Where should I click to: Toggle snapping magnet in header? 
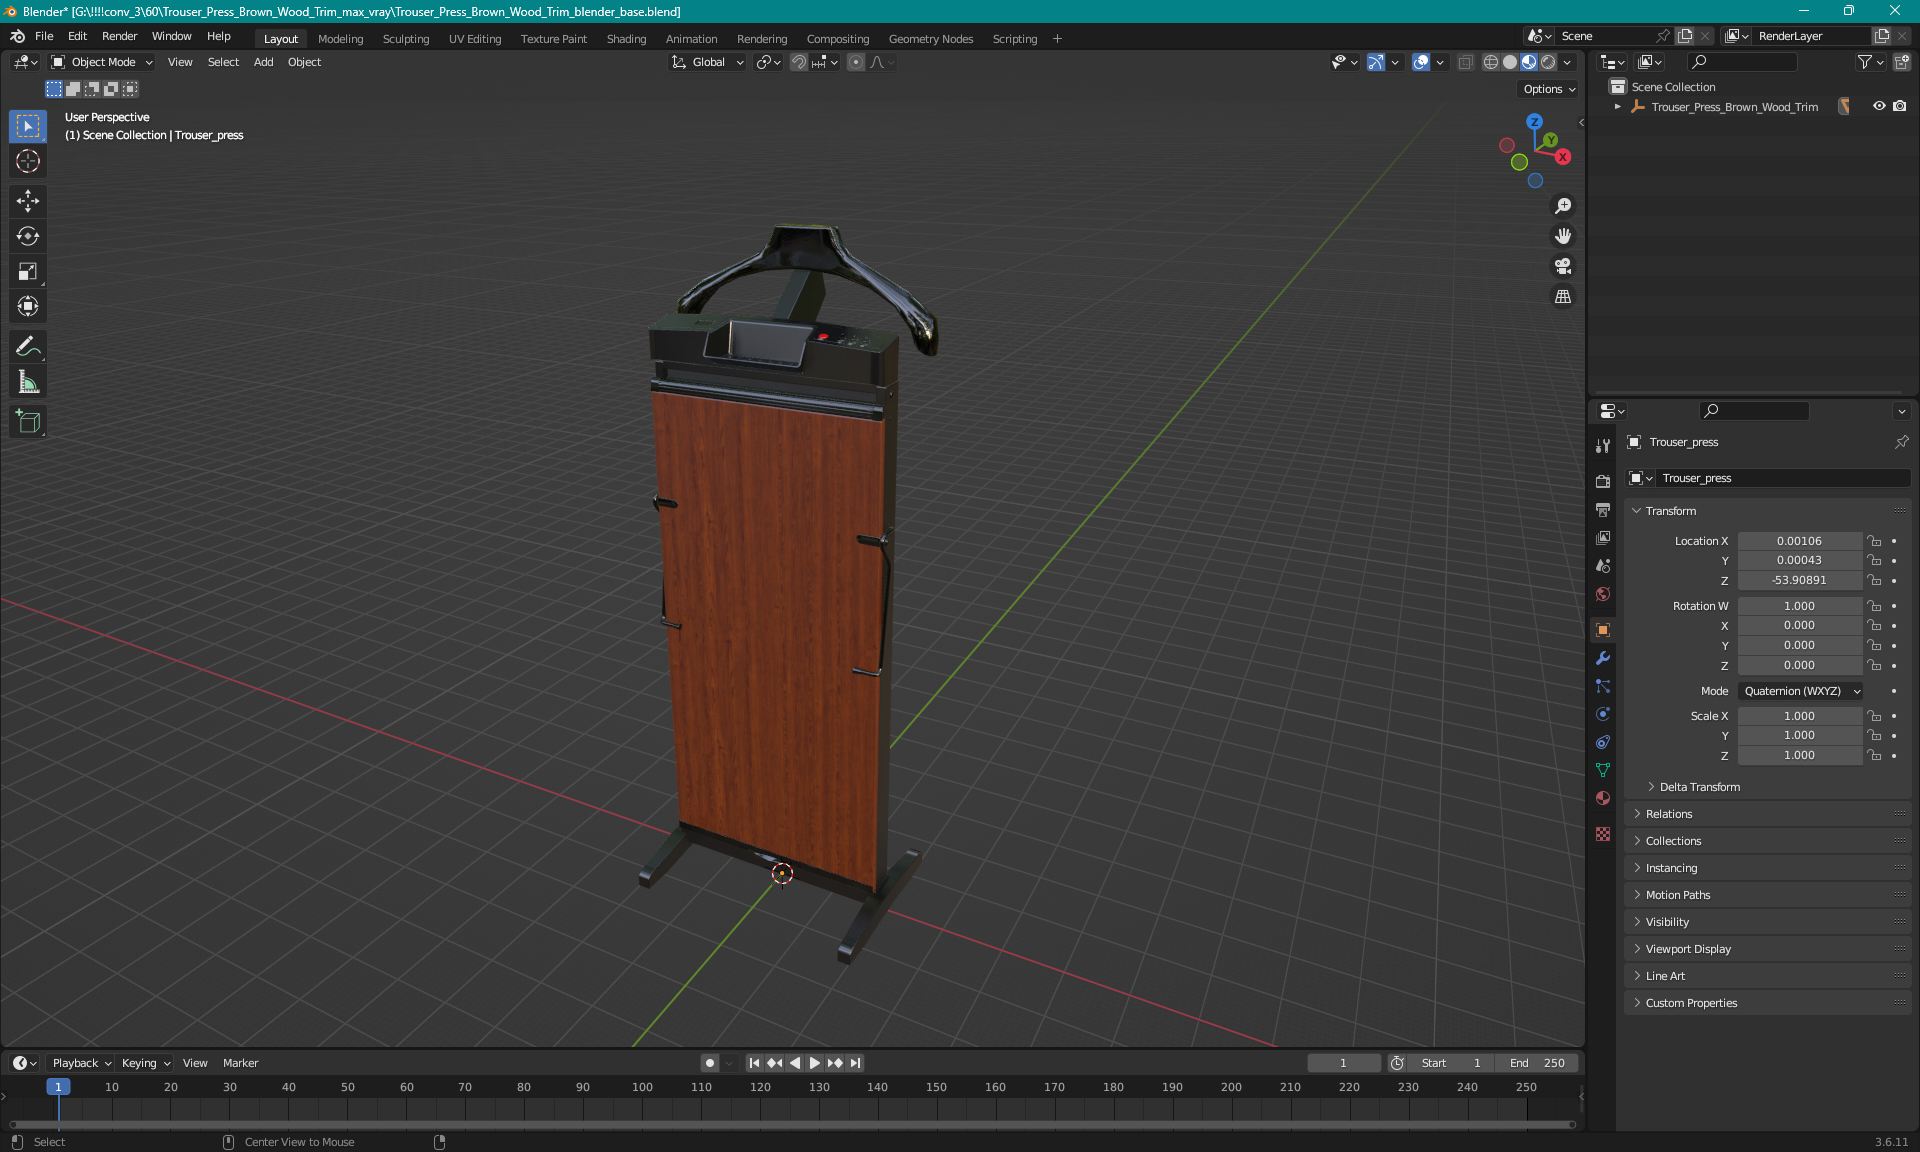pos(798,62)
